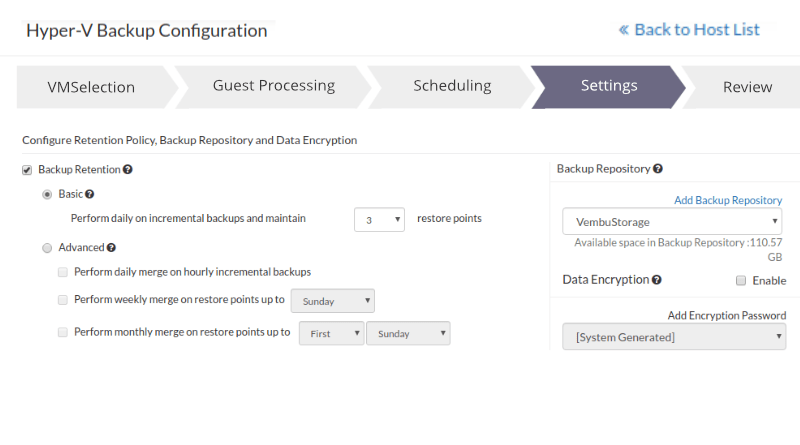Open the restore points count dropdown
Viewport: 800px width, 445px height.
tap(379, 219)
